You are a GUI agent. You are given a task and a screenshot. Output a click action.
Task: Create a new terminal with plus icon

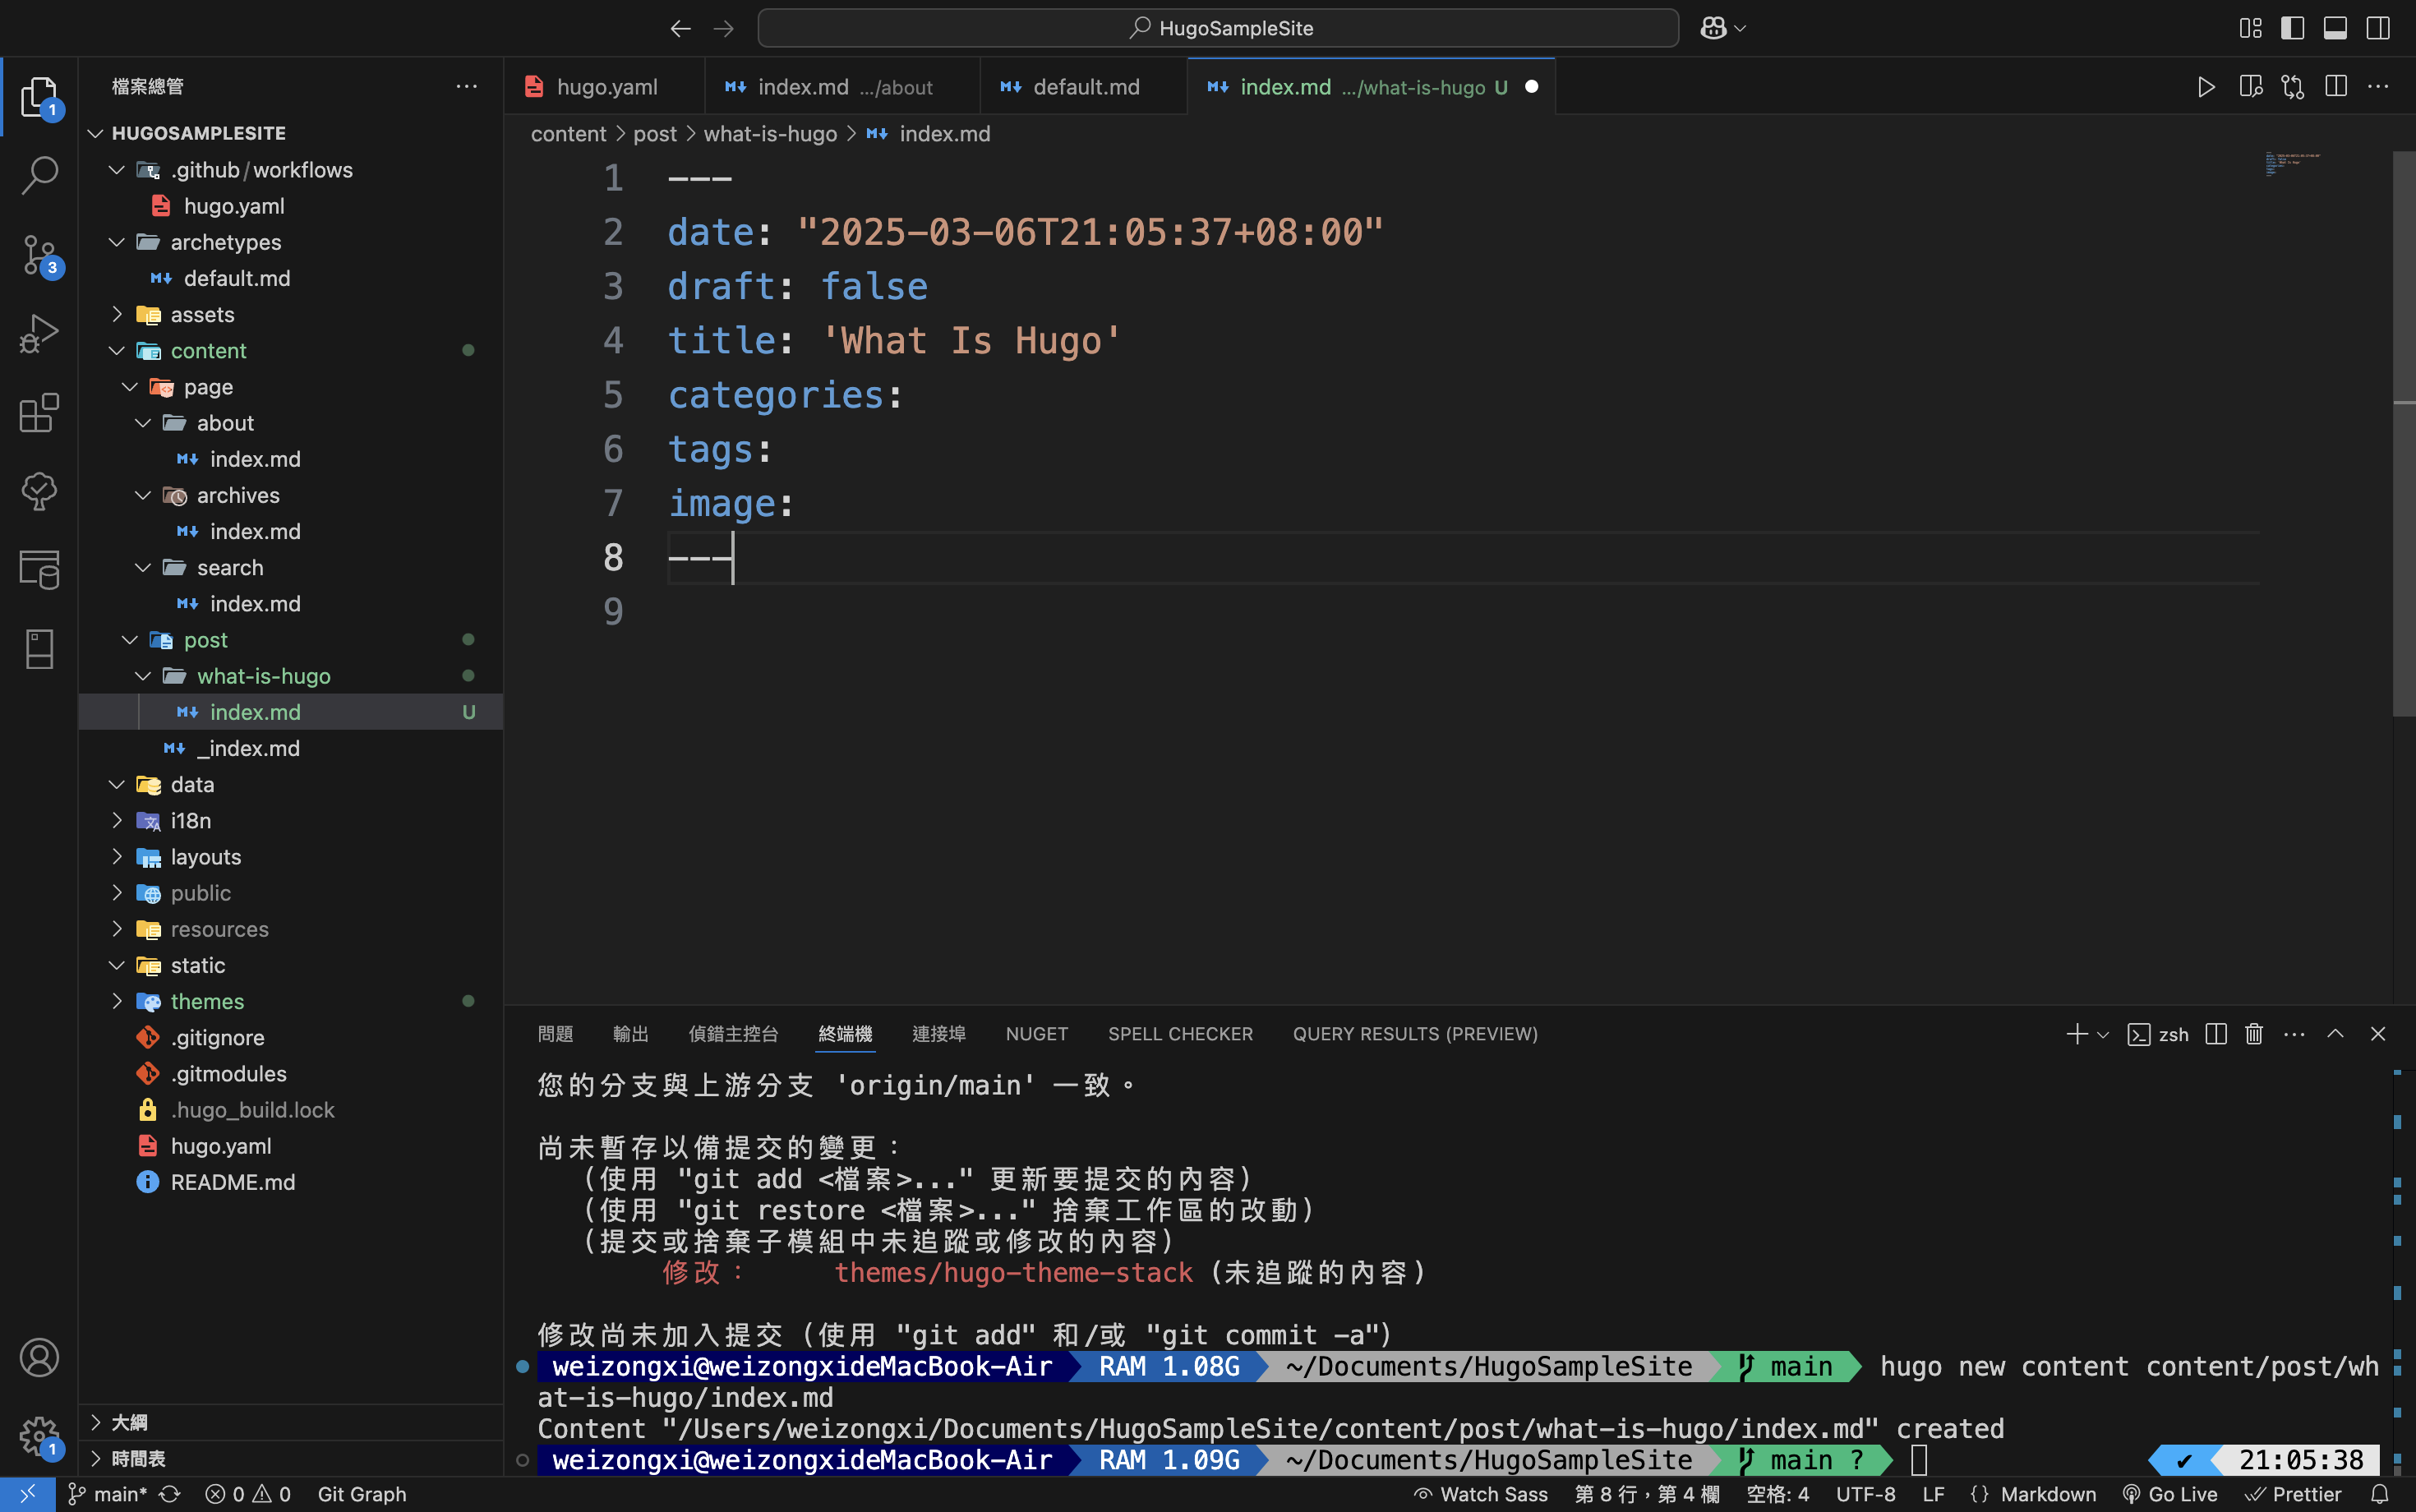click(2077, 1033)
